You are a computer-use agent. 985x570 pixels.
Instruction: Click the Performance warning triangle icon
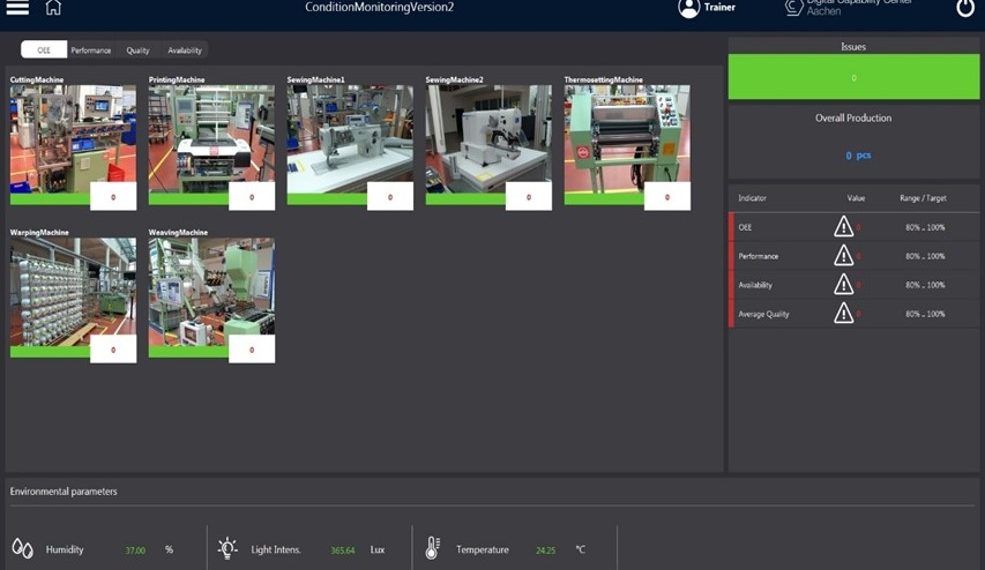click(844, 256)
